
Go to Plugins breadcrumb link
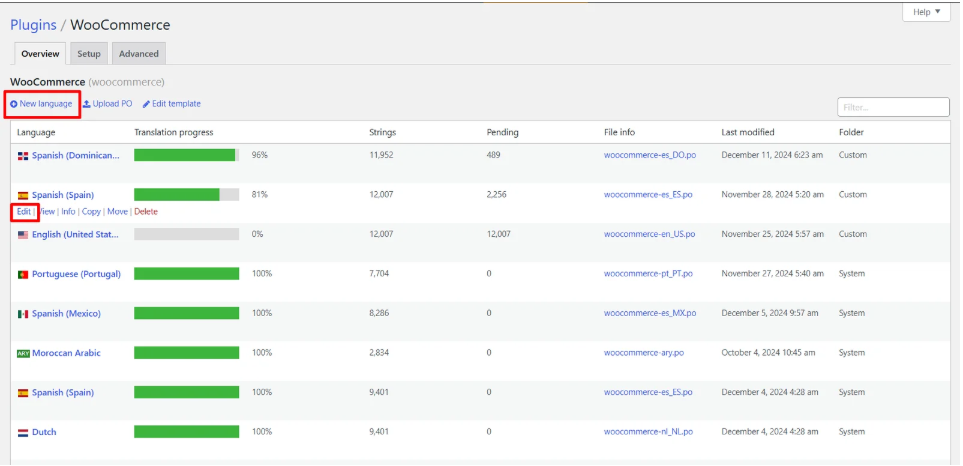point(33,25)
